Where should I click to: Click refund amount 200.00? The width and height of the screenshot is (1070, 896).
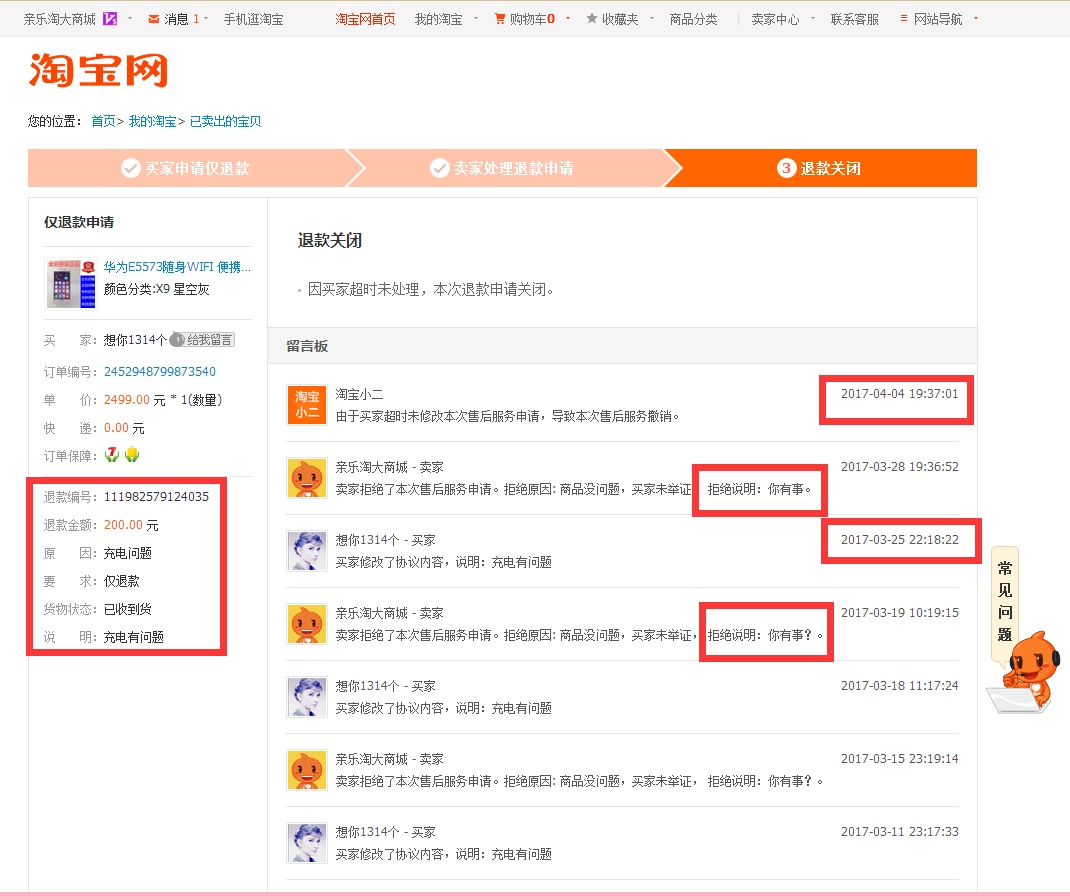[x=123, y=525]
